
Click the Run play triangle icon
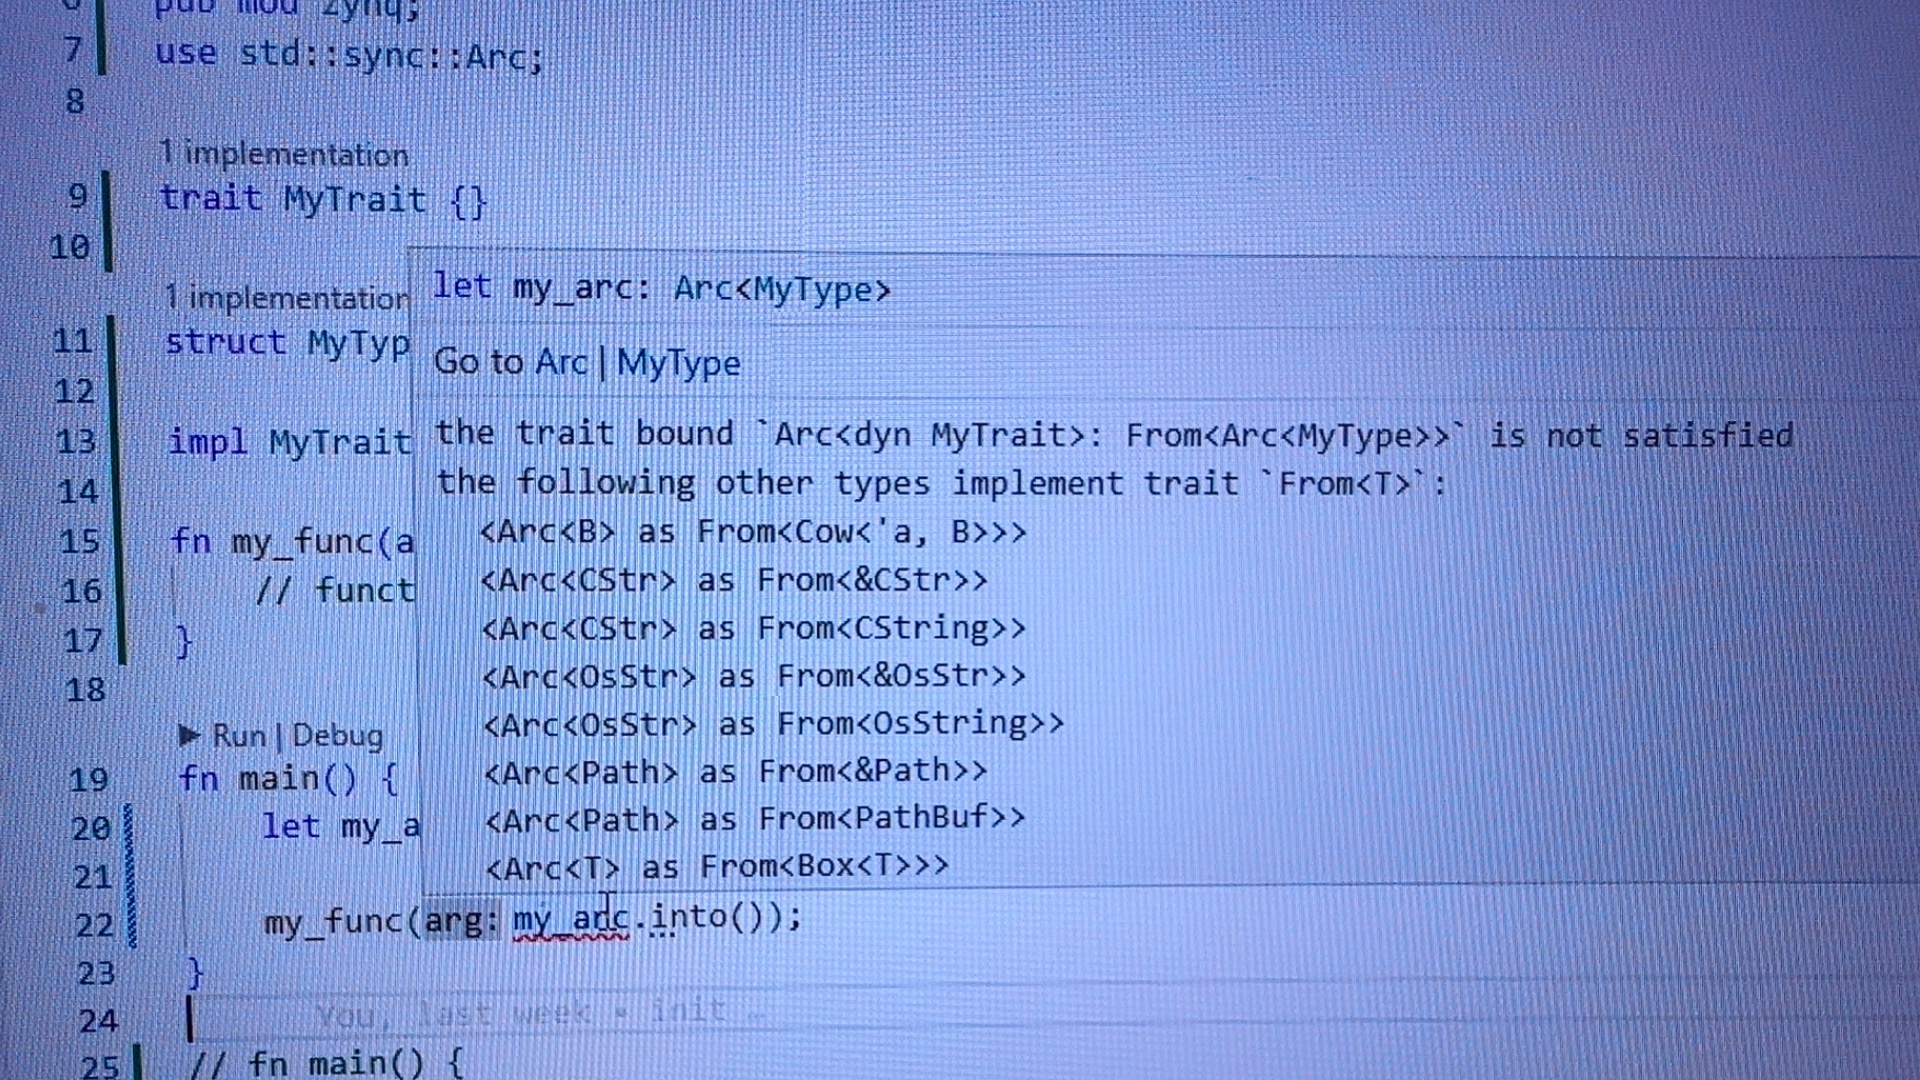189,736
